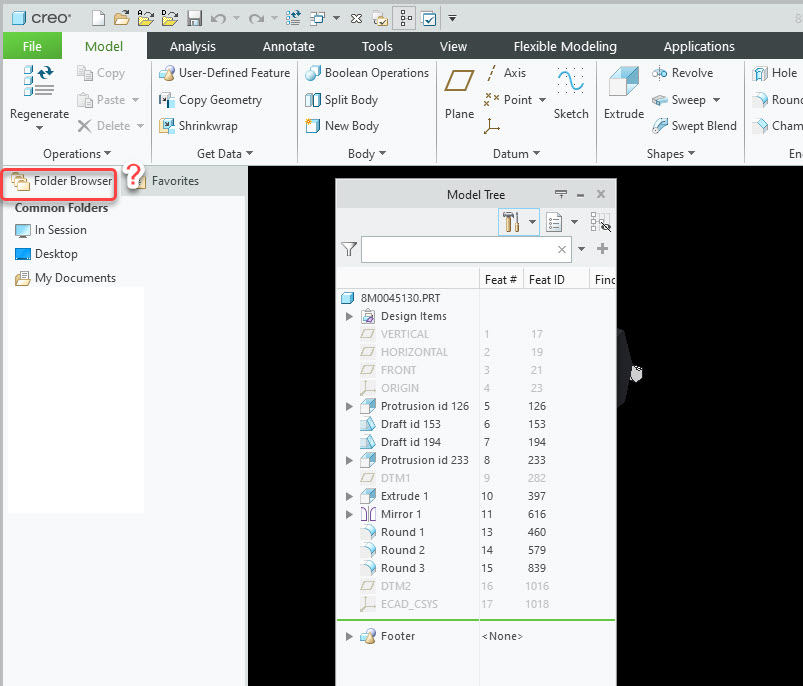Screen dimensions: 803x686
Task: Switch to the Flexible Modeling tab
Action: [563, 46]
